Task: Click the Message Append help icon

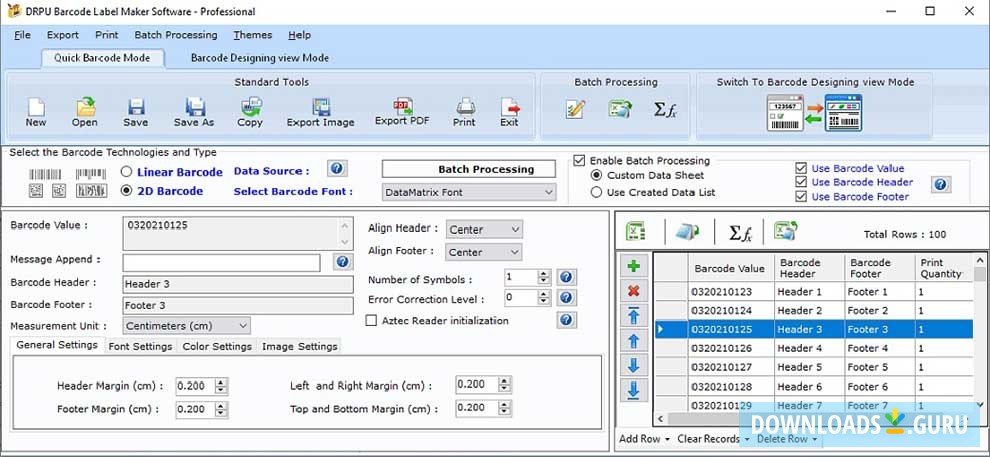Action: pyautogui.click(x=342, y=262)
